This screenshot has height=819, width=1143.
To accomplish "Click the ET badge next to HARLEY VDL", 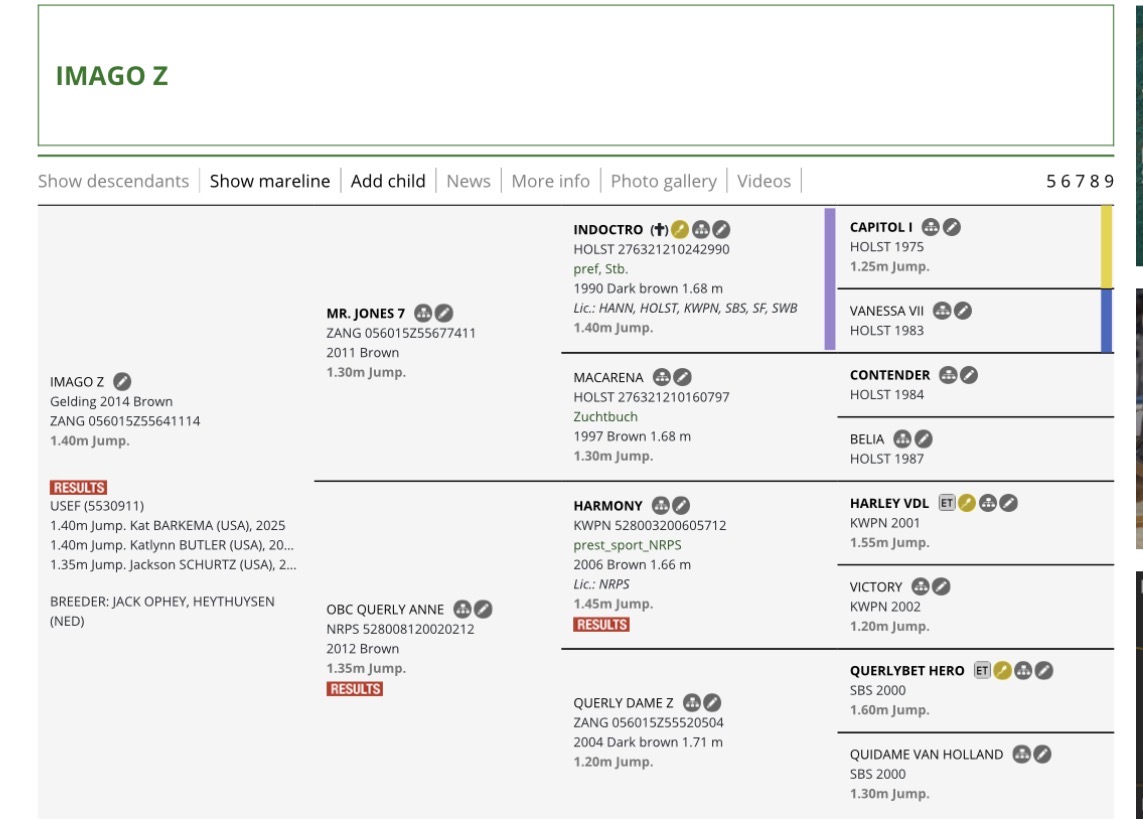I will click(946, 503).
